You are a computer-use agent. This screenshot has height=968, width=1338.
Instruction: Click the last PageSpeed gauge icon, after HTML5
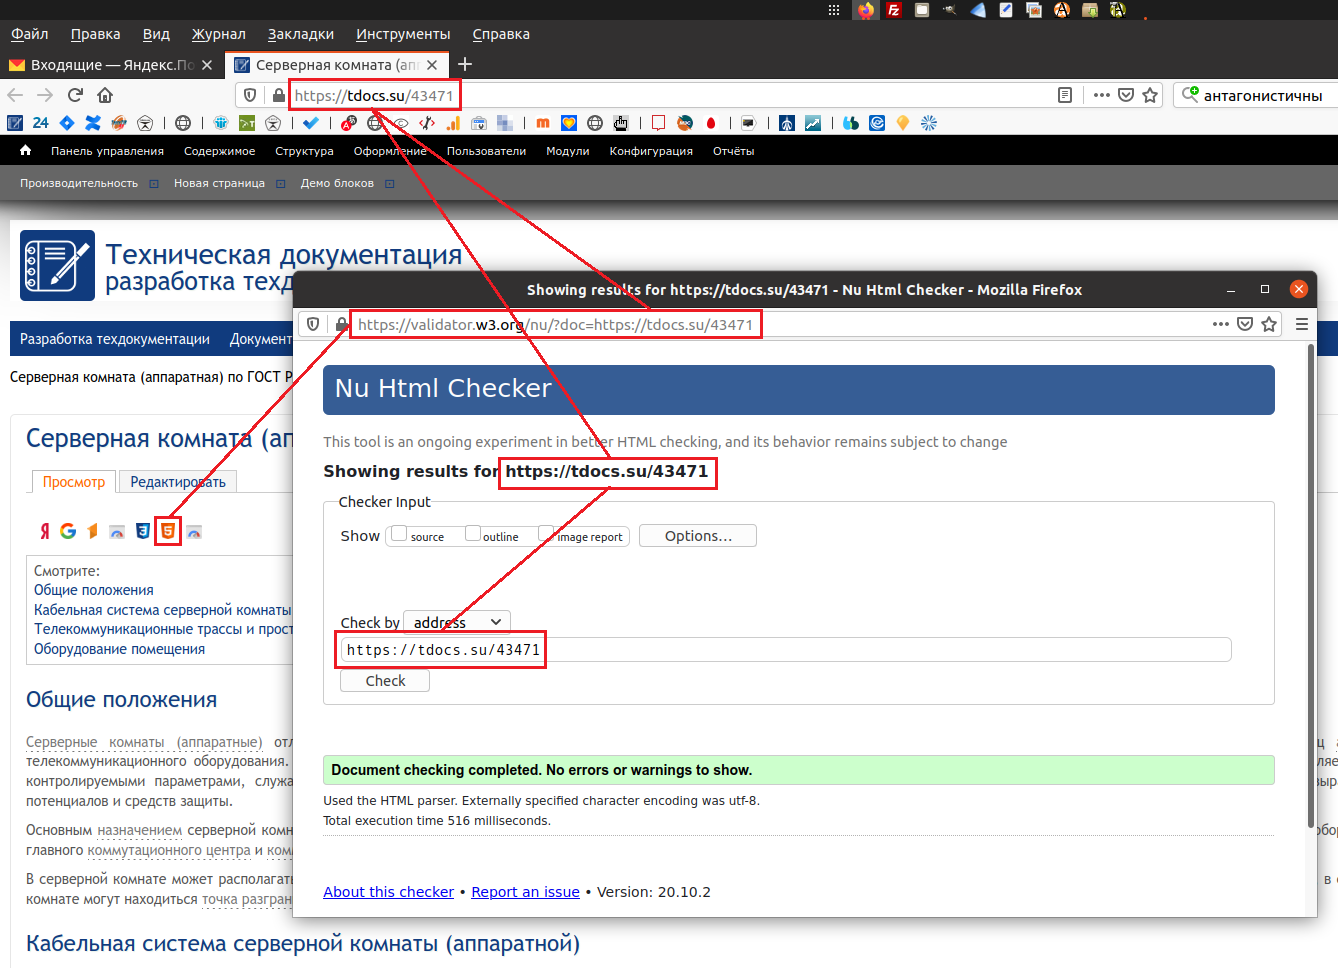(194, 531)
